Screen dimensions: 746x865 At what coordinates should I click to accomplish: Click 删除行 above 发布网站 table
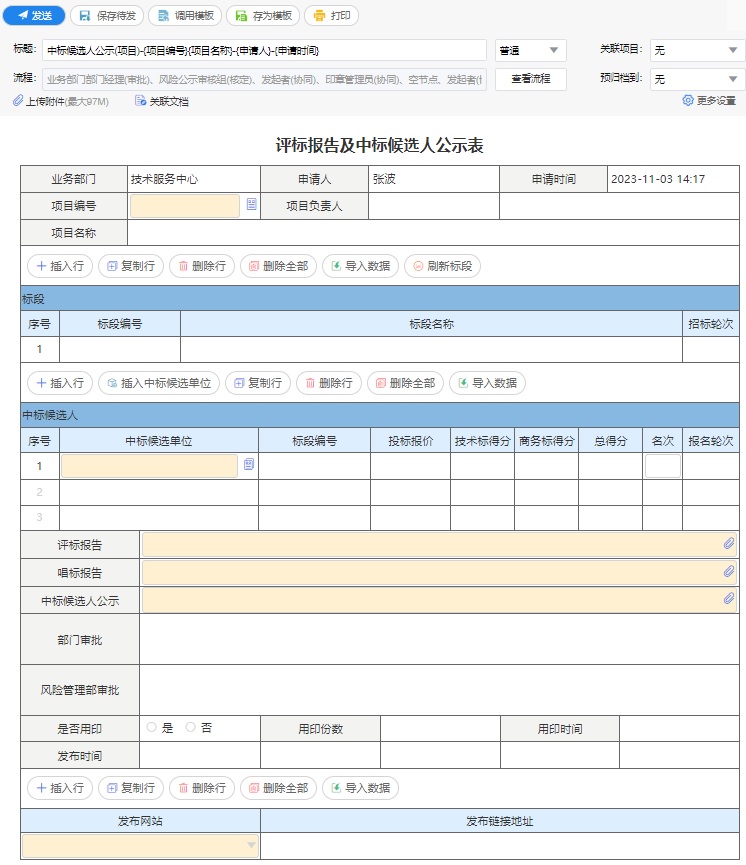point(202,788)
